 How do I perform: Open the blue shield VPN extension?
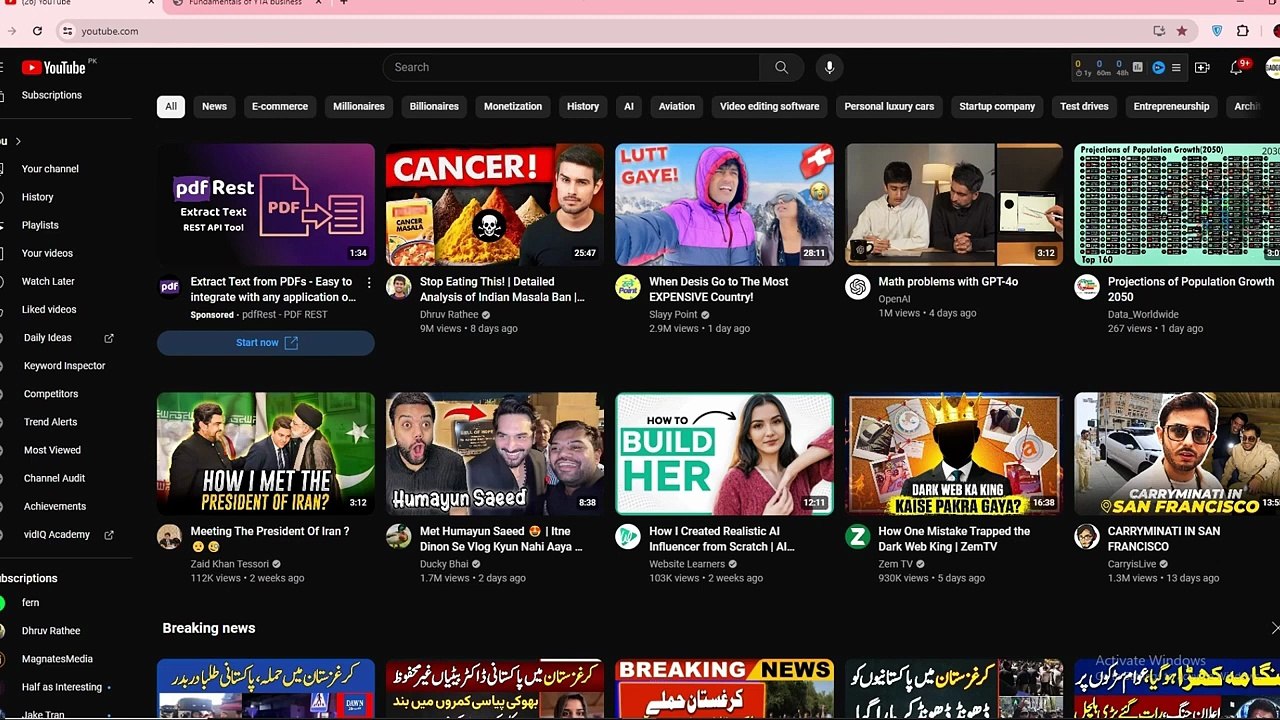click(1217, 31)
